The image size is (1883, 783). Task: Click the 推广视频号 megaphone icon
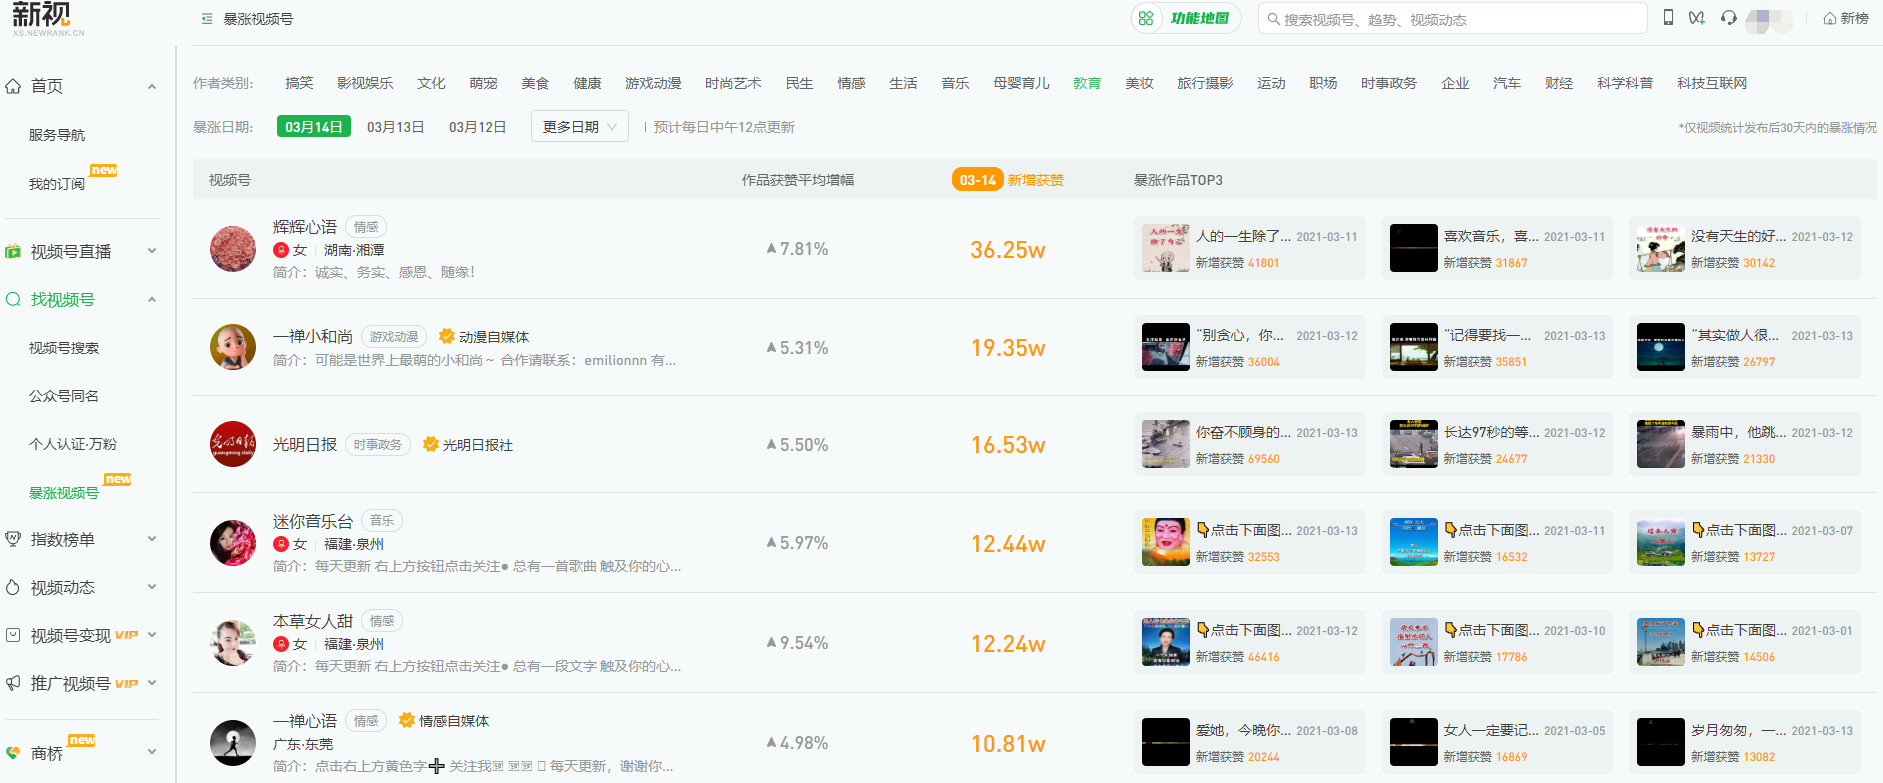pos(13,683)
